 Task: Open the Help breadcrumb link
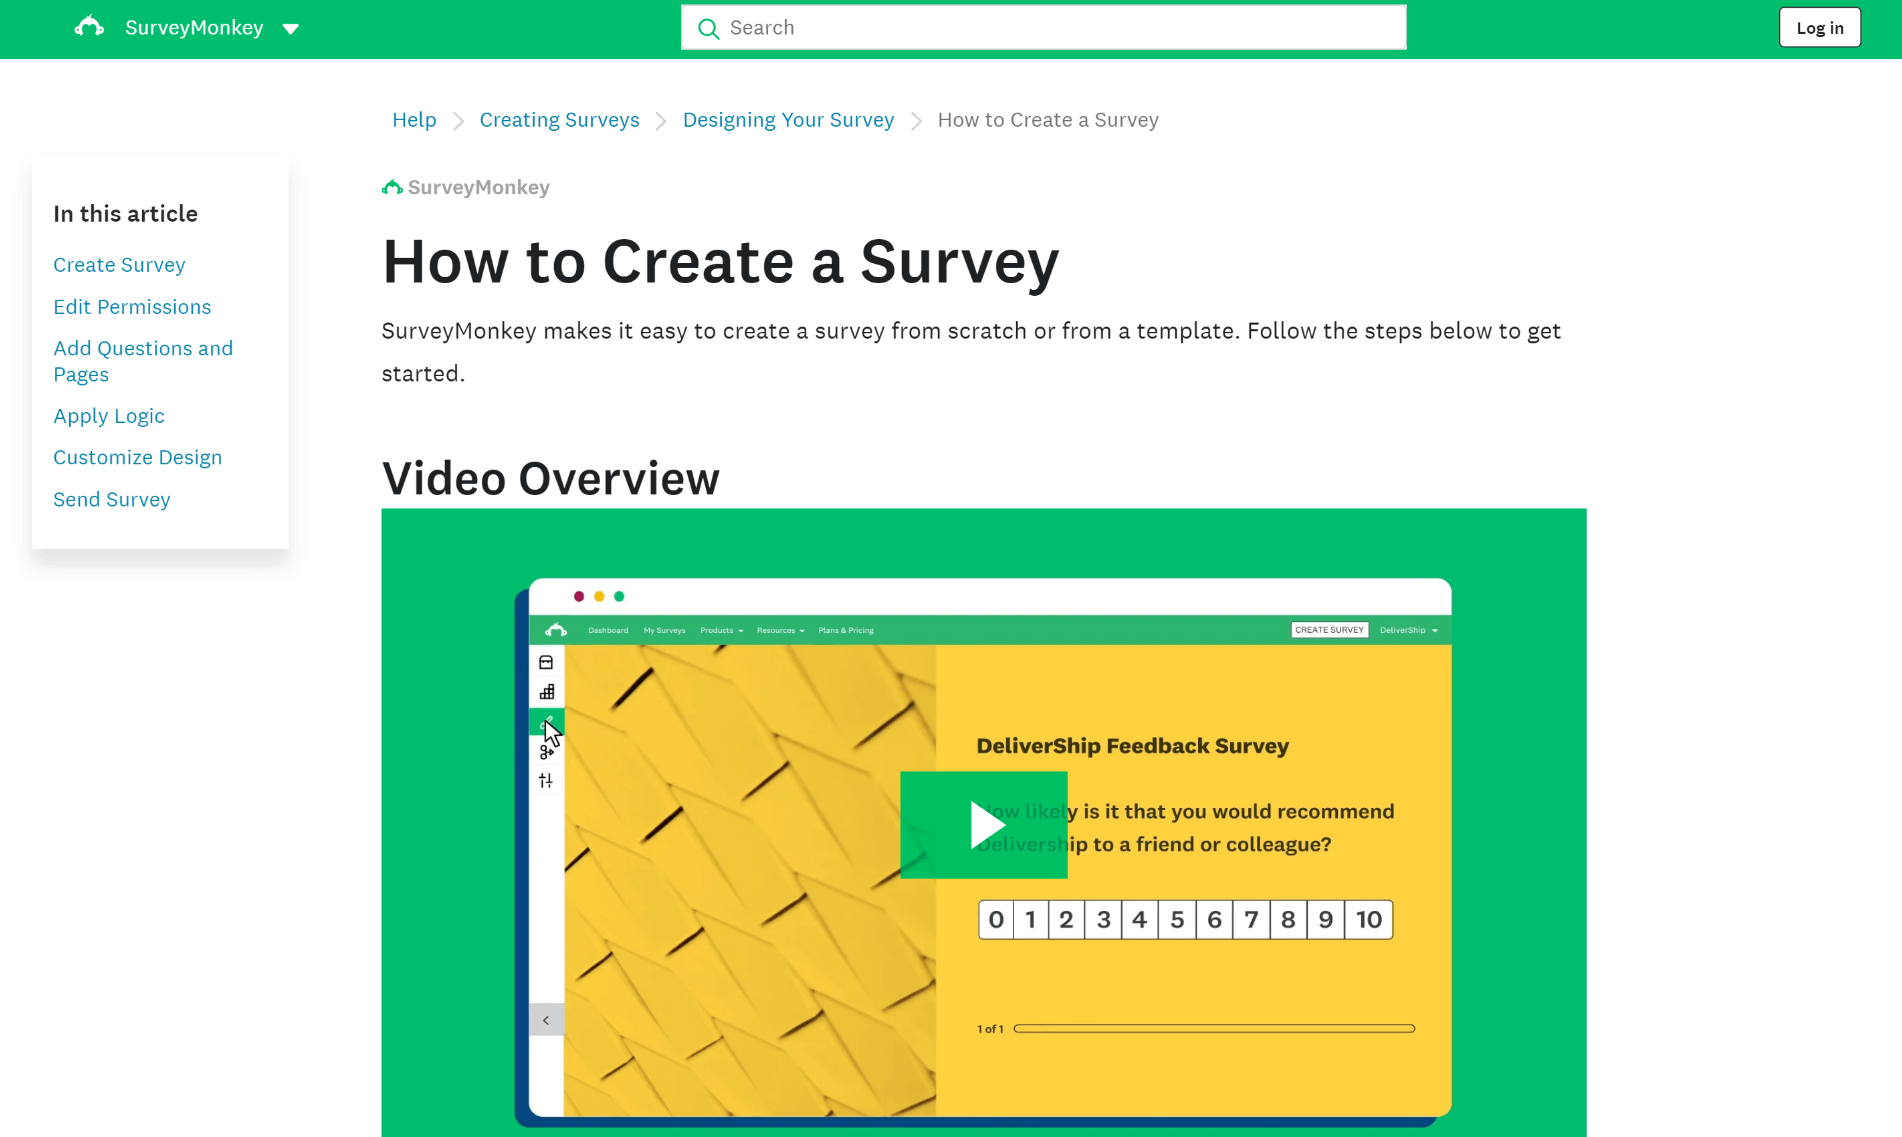[x=414, y=120]
